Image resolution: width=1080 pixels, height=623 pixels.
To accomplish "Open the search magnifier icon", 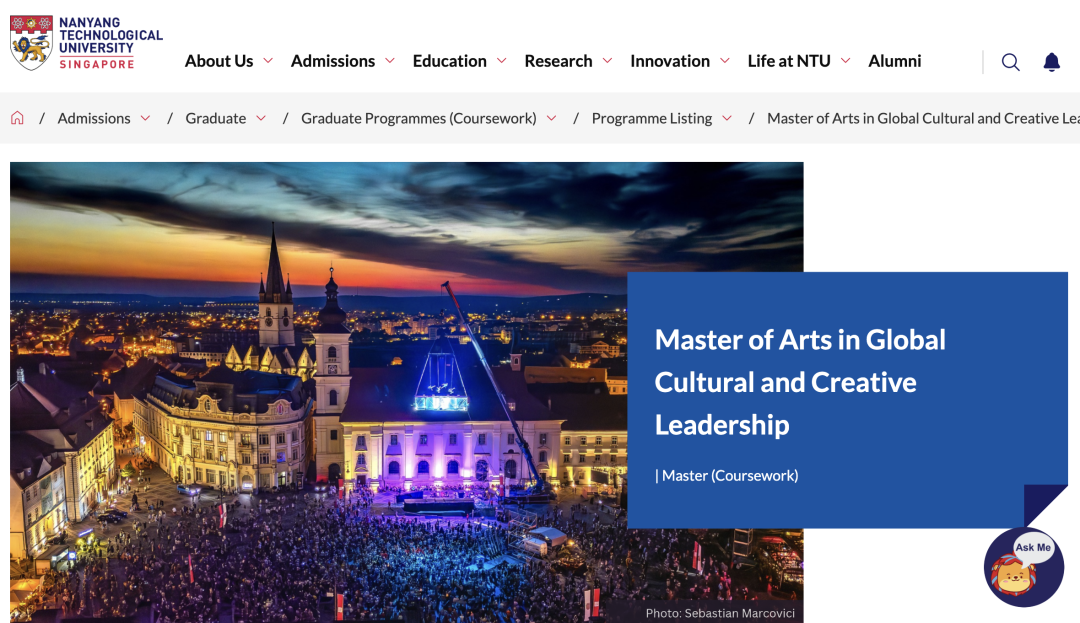I will point(1010,62).
